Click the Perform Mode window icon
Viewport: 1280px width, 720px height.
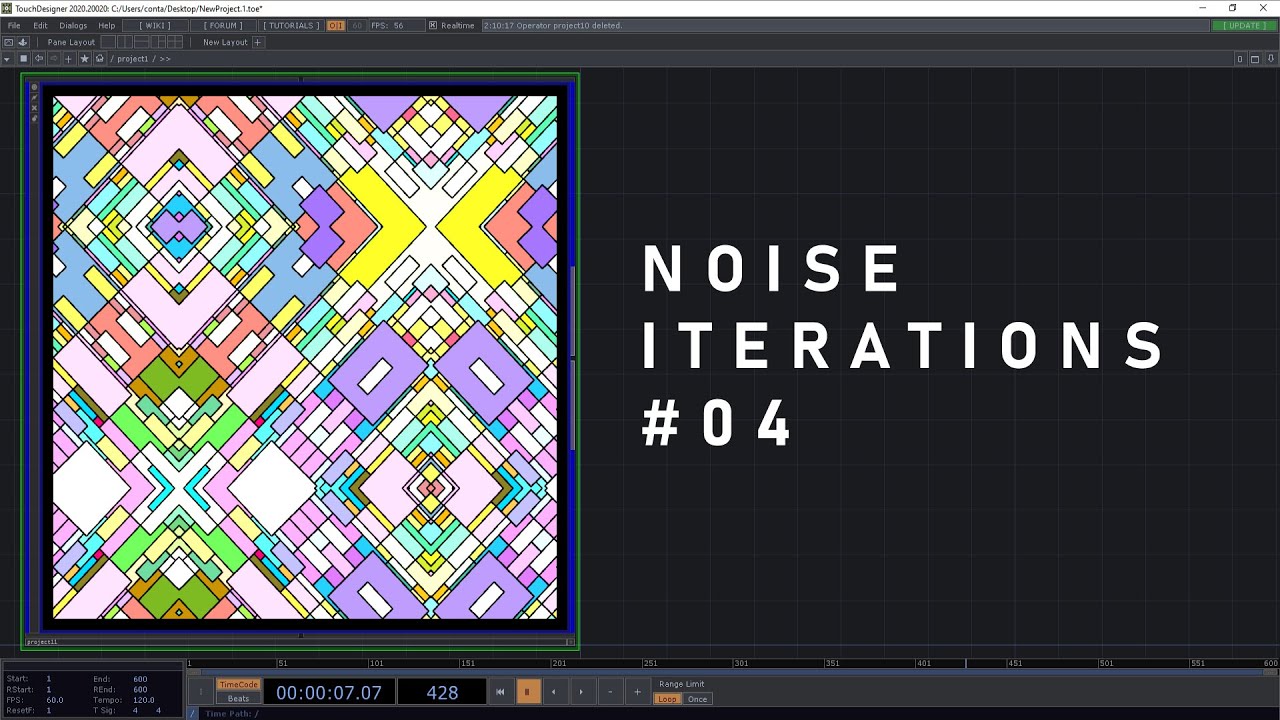(x=9, y=42)
